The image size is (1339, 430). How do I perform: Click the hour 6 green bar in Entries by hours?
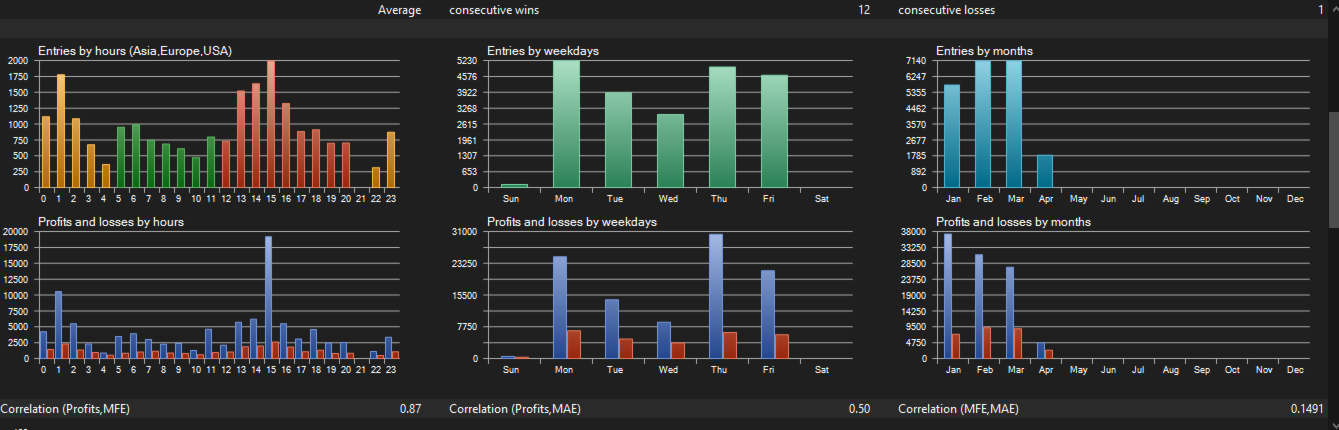136,156
